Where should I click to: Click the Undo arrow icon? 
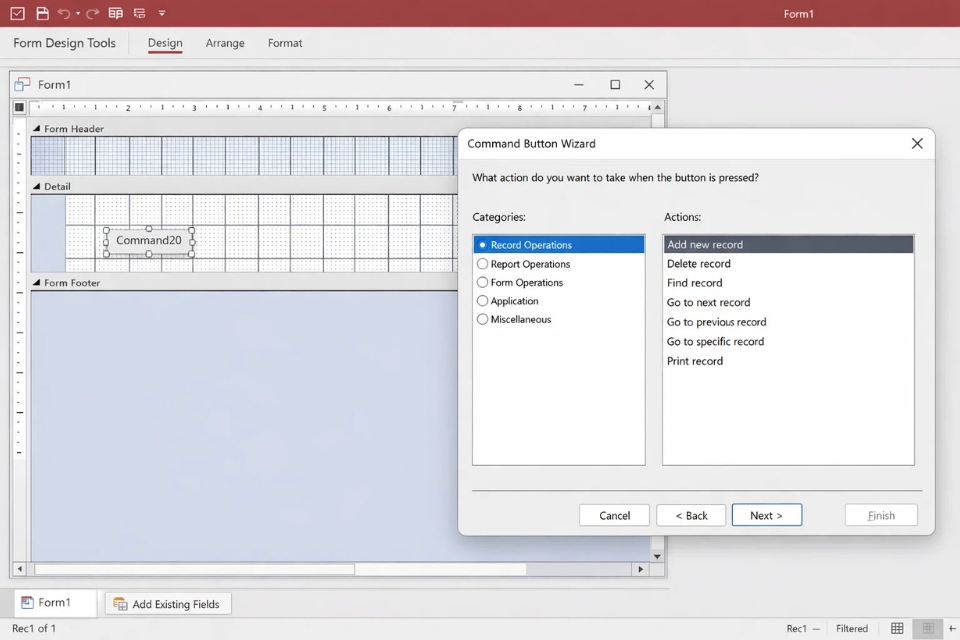tap(64, 14)
